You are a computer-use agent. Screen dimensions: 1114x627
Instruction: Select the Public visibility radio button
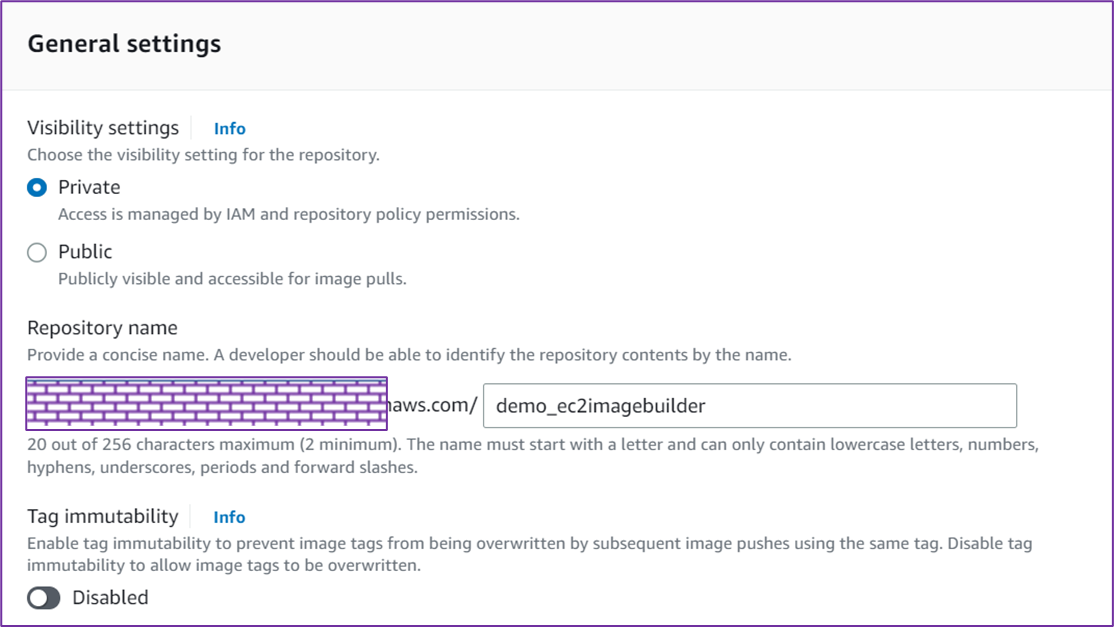point(37,252)
